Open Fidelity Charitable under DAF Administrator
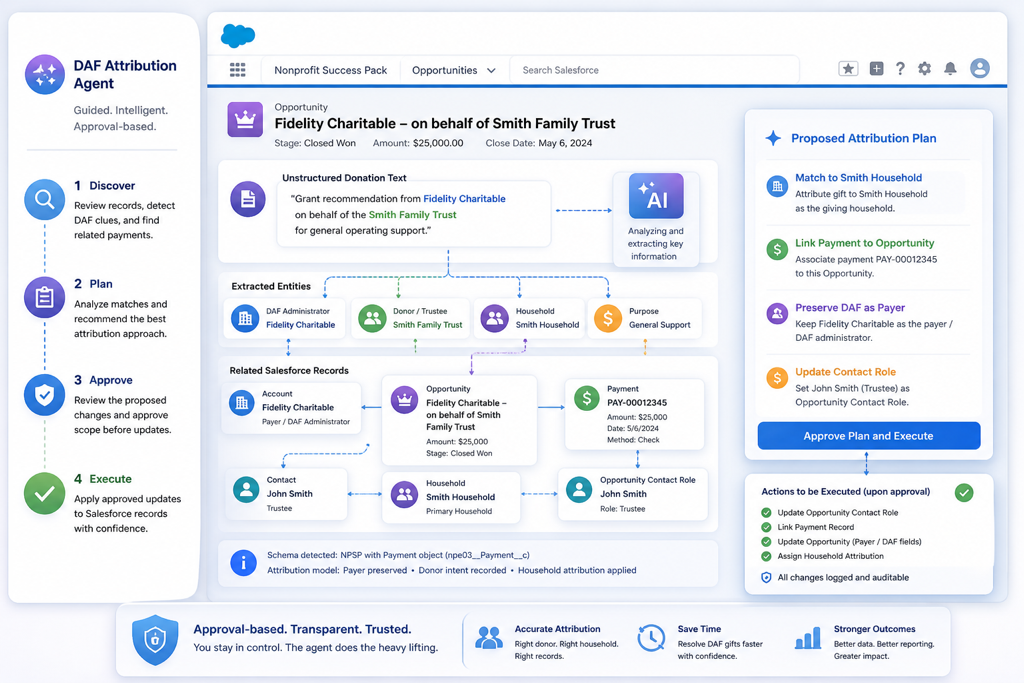The image size is (1024, 683). (x=300, y=325)
